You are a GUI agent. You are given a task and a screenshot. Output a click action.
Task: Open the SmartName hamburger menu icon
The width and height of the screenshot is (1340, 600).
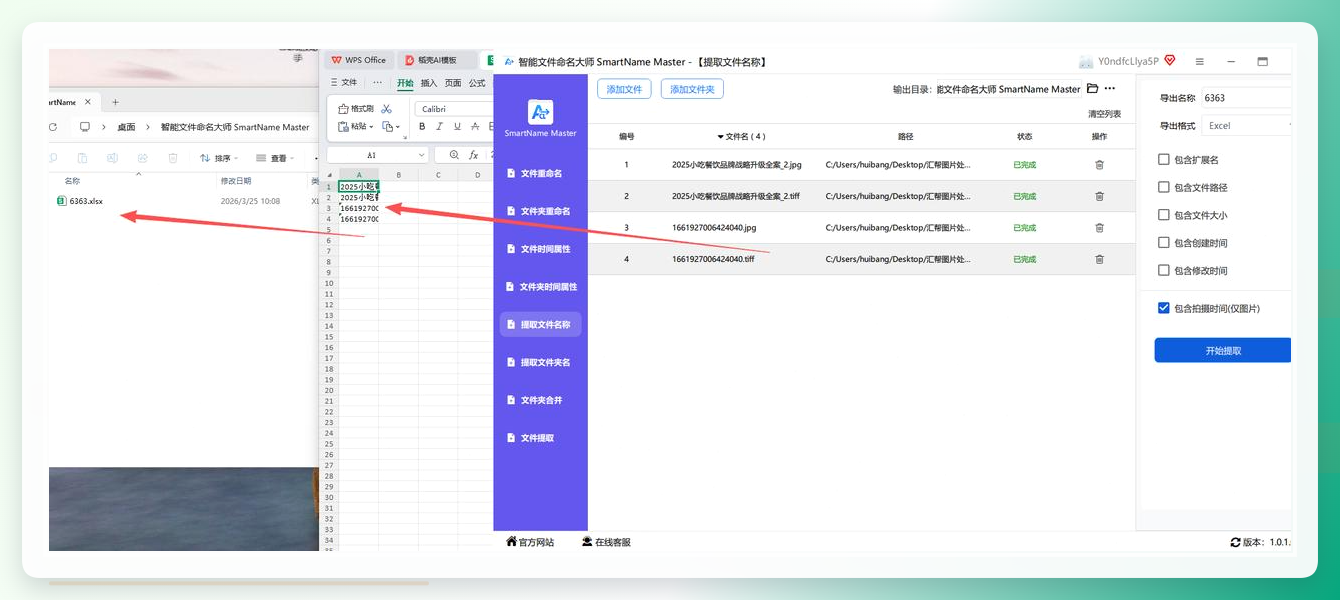tap(1200, 61)
